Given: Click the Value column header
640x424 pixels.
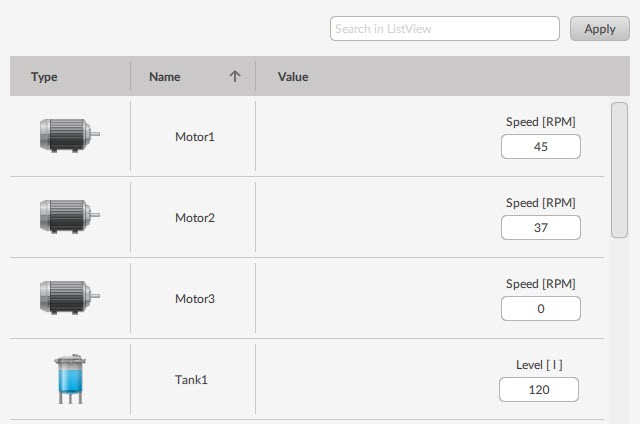Looking at the screenshot, I should (293, 77).
